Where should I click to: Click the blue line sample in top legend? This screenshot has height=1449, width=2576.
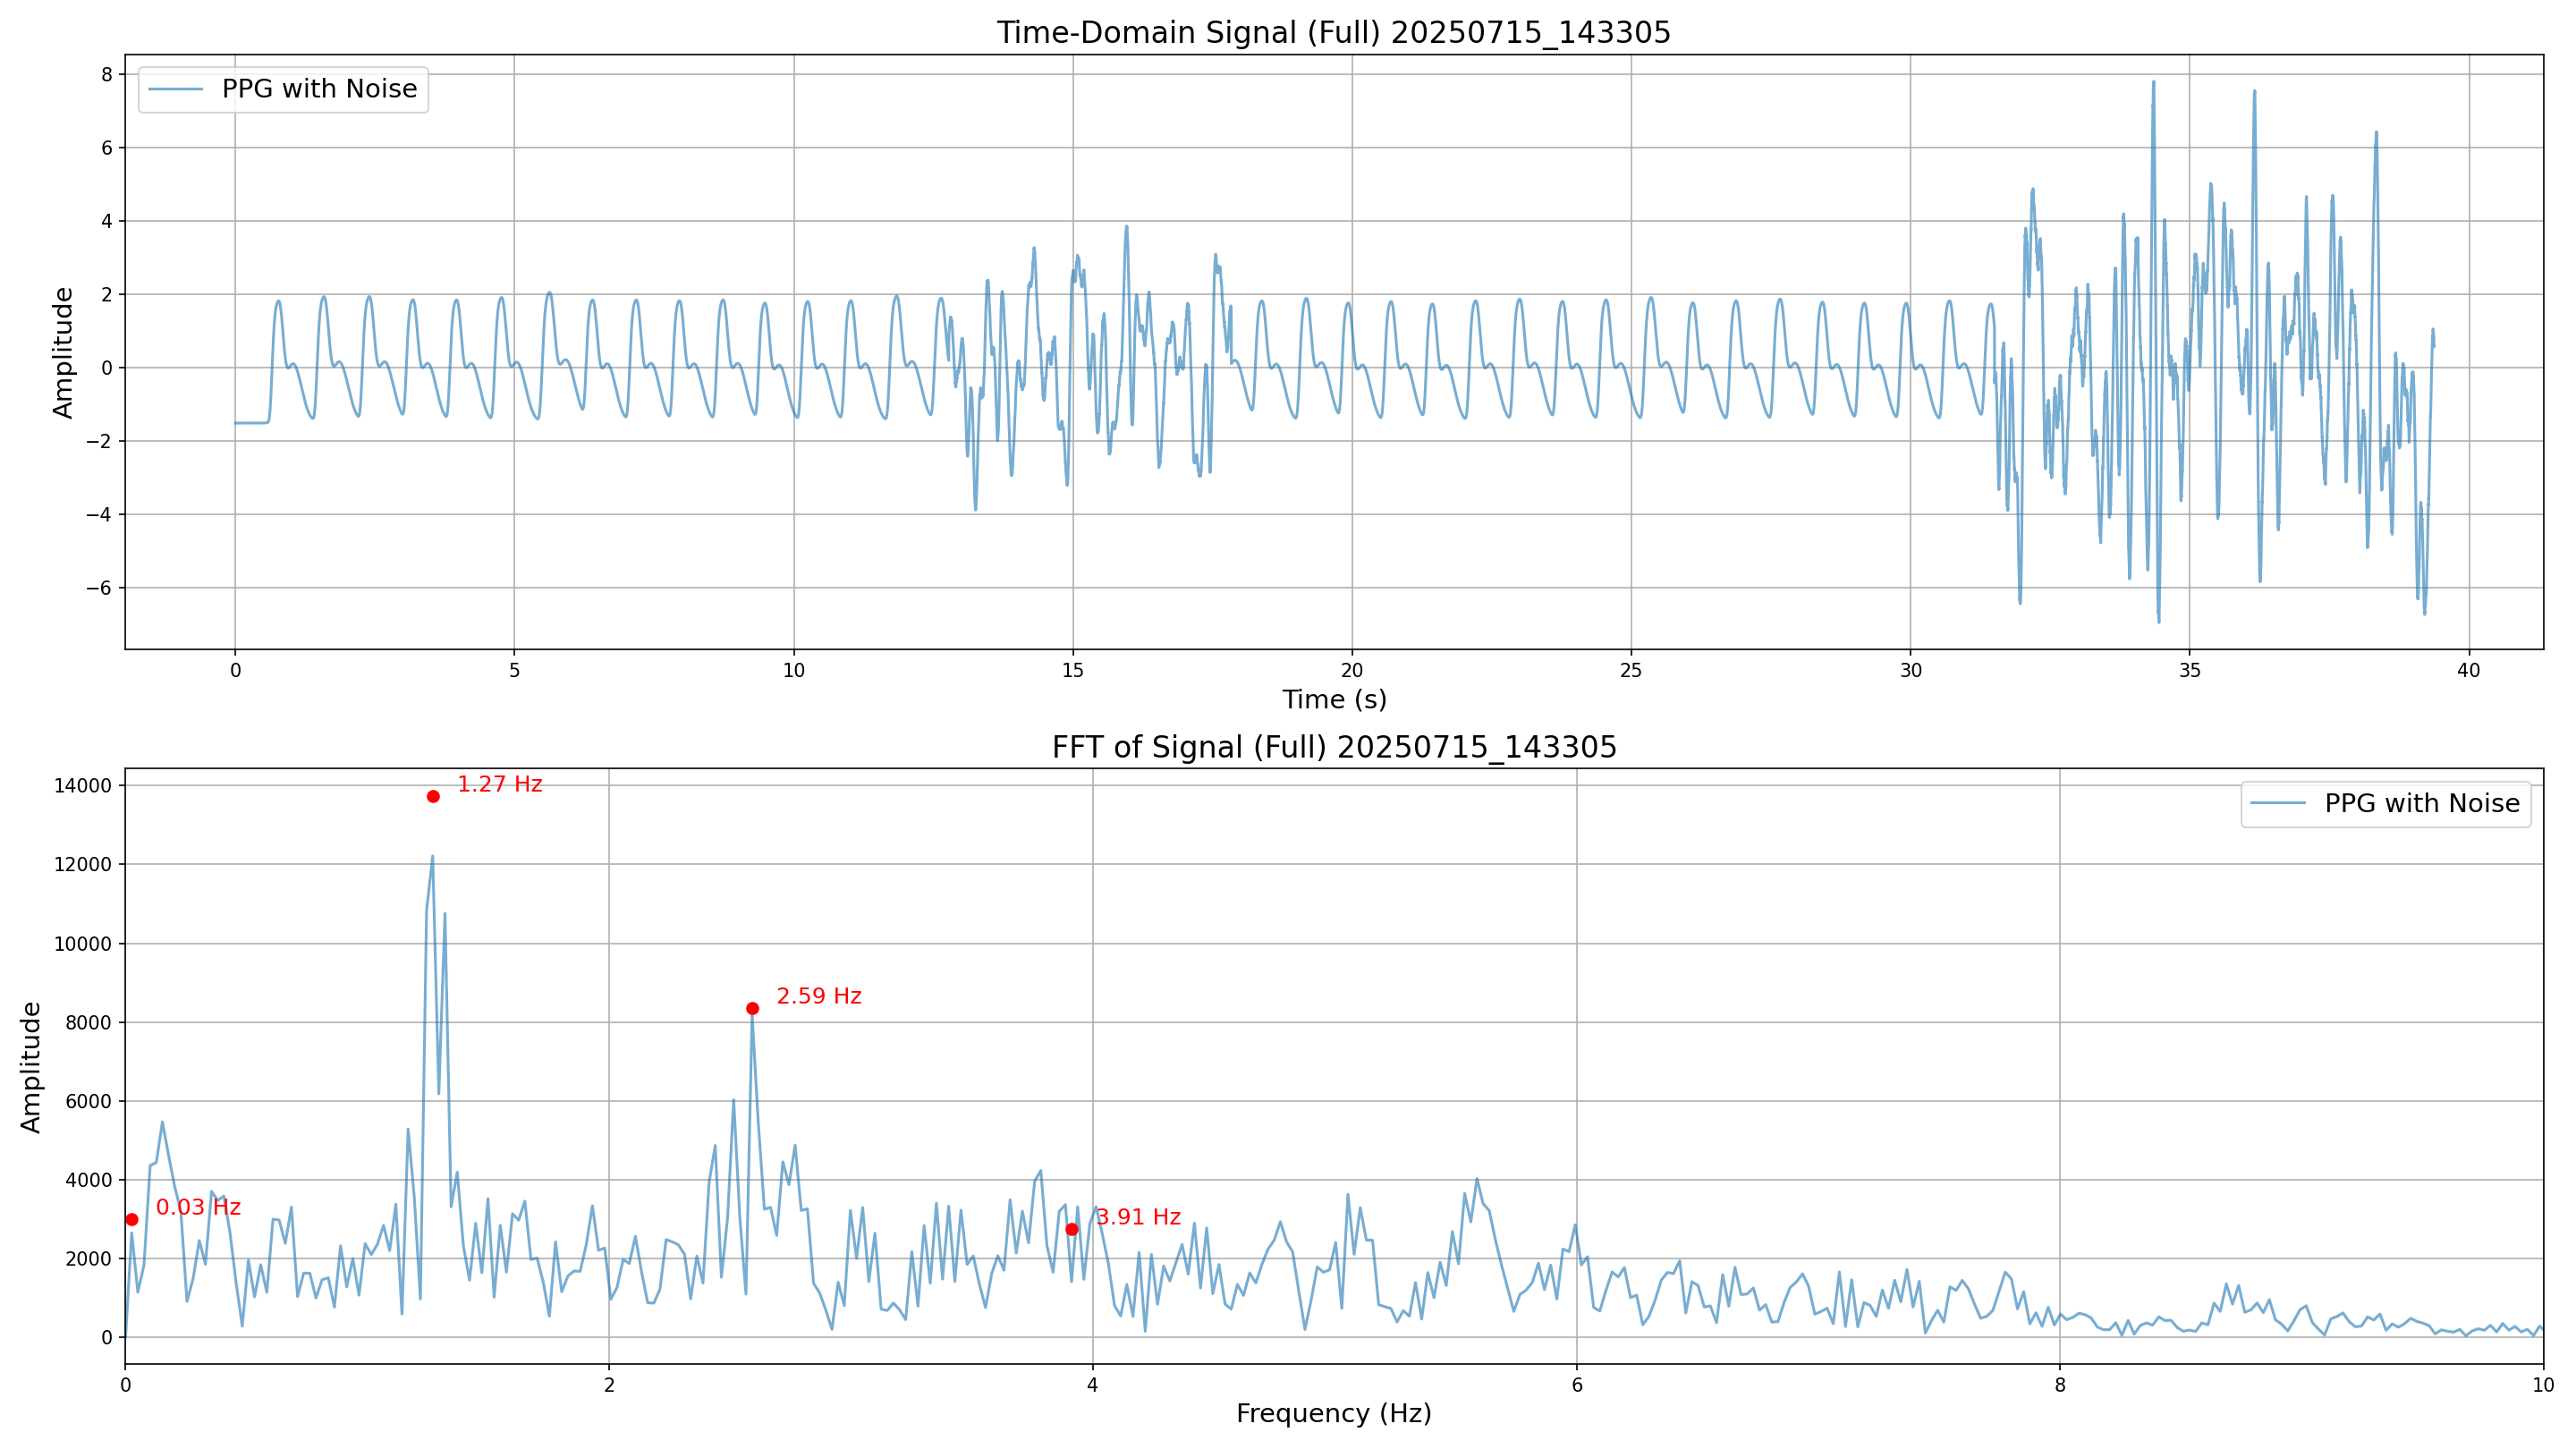[x=176, y=89]
